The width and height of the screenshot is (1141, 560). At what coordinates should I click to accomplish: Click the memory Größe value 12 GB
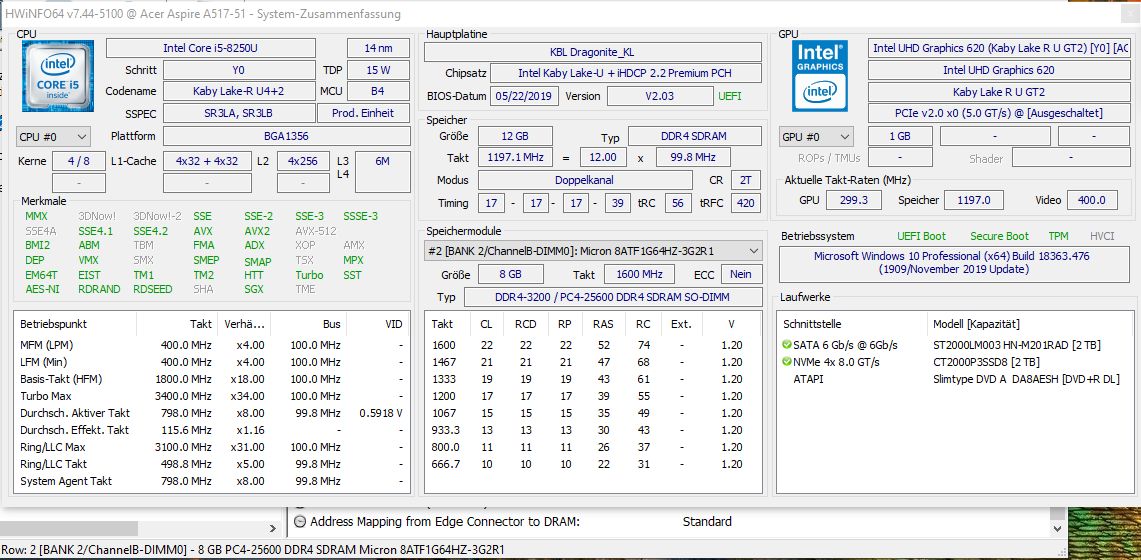[x=514, y=136]
